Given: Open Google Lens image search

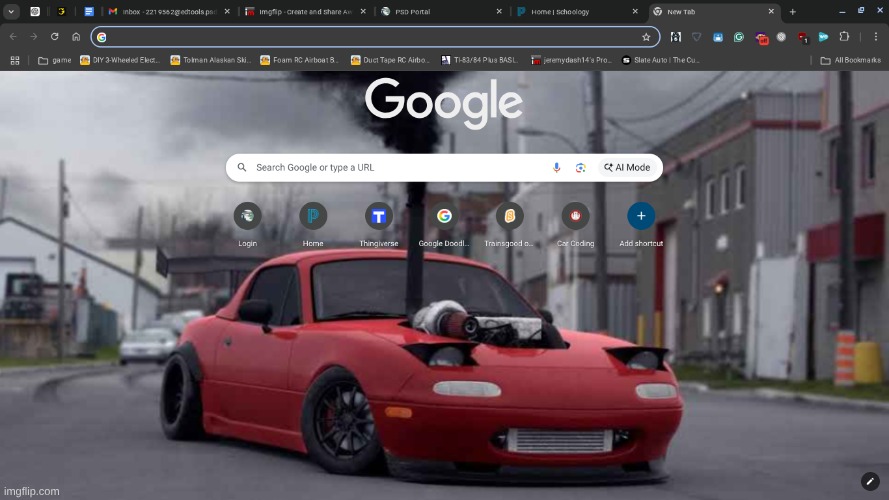Looking at the screenshot, I should click(x=580, y=168).
